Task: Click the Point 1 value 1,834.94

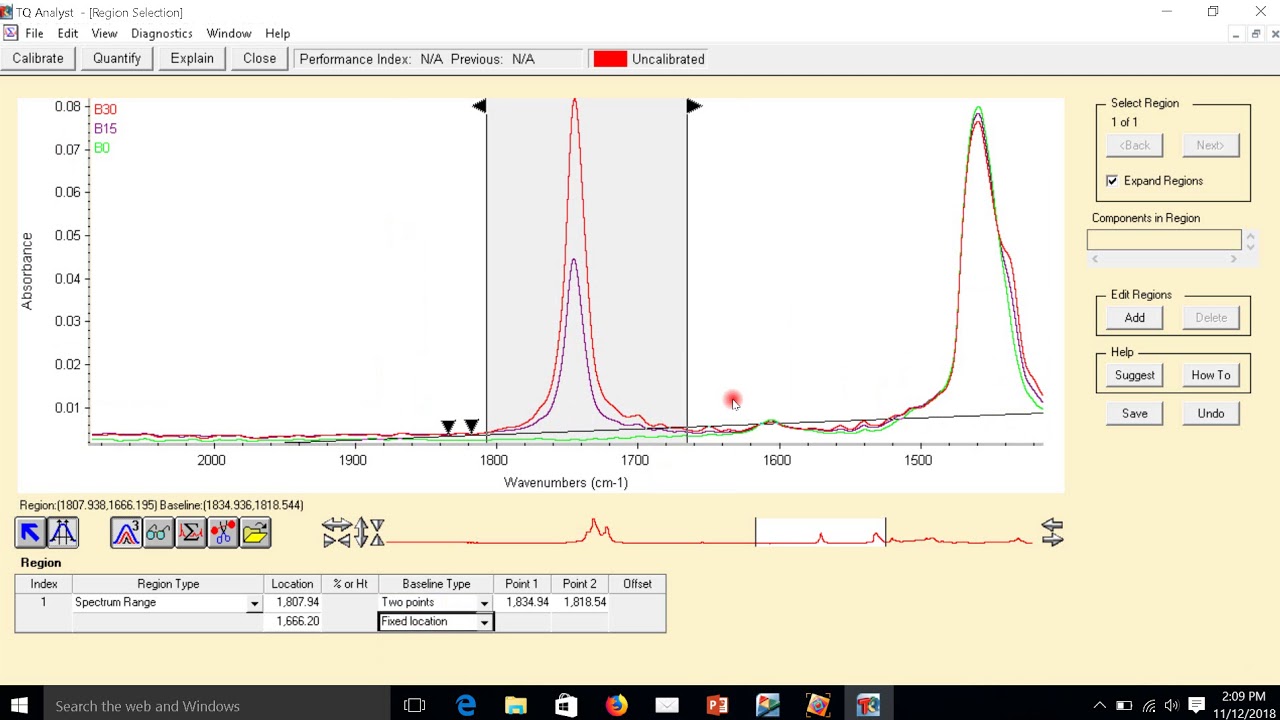Action: pyautogui.click(x=521, y=602)
